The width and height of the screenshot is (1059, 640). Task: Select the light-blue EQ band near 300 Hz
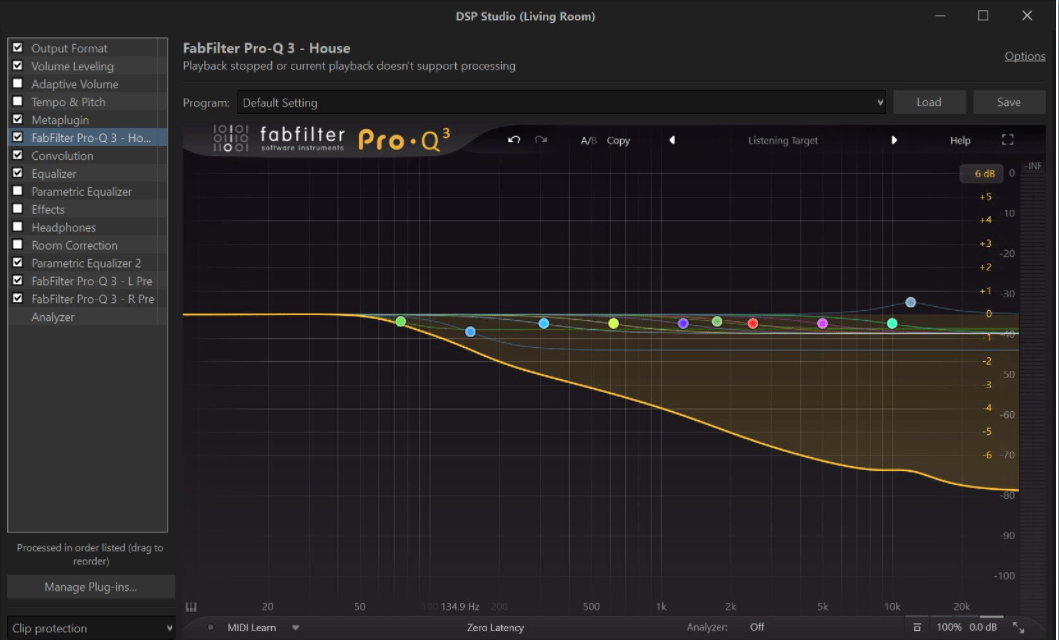coord(544,323)
